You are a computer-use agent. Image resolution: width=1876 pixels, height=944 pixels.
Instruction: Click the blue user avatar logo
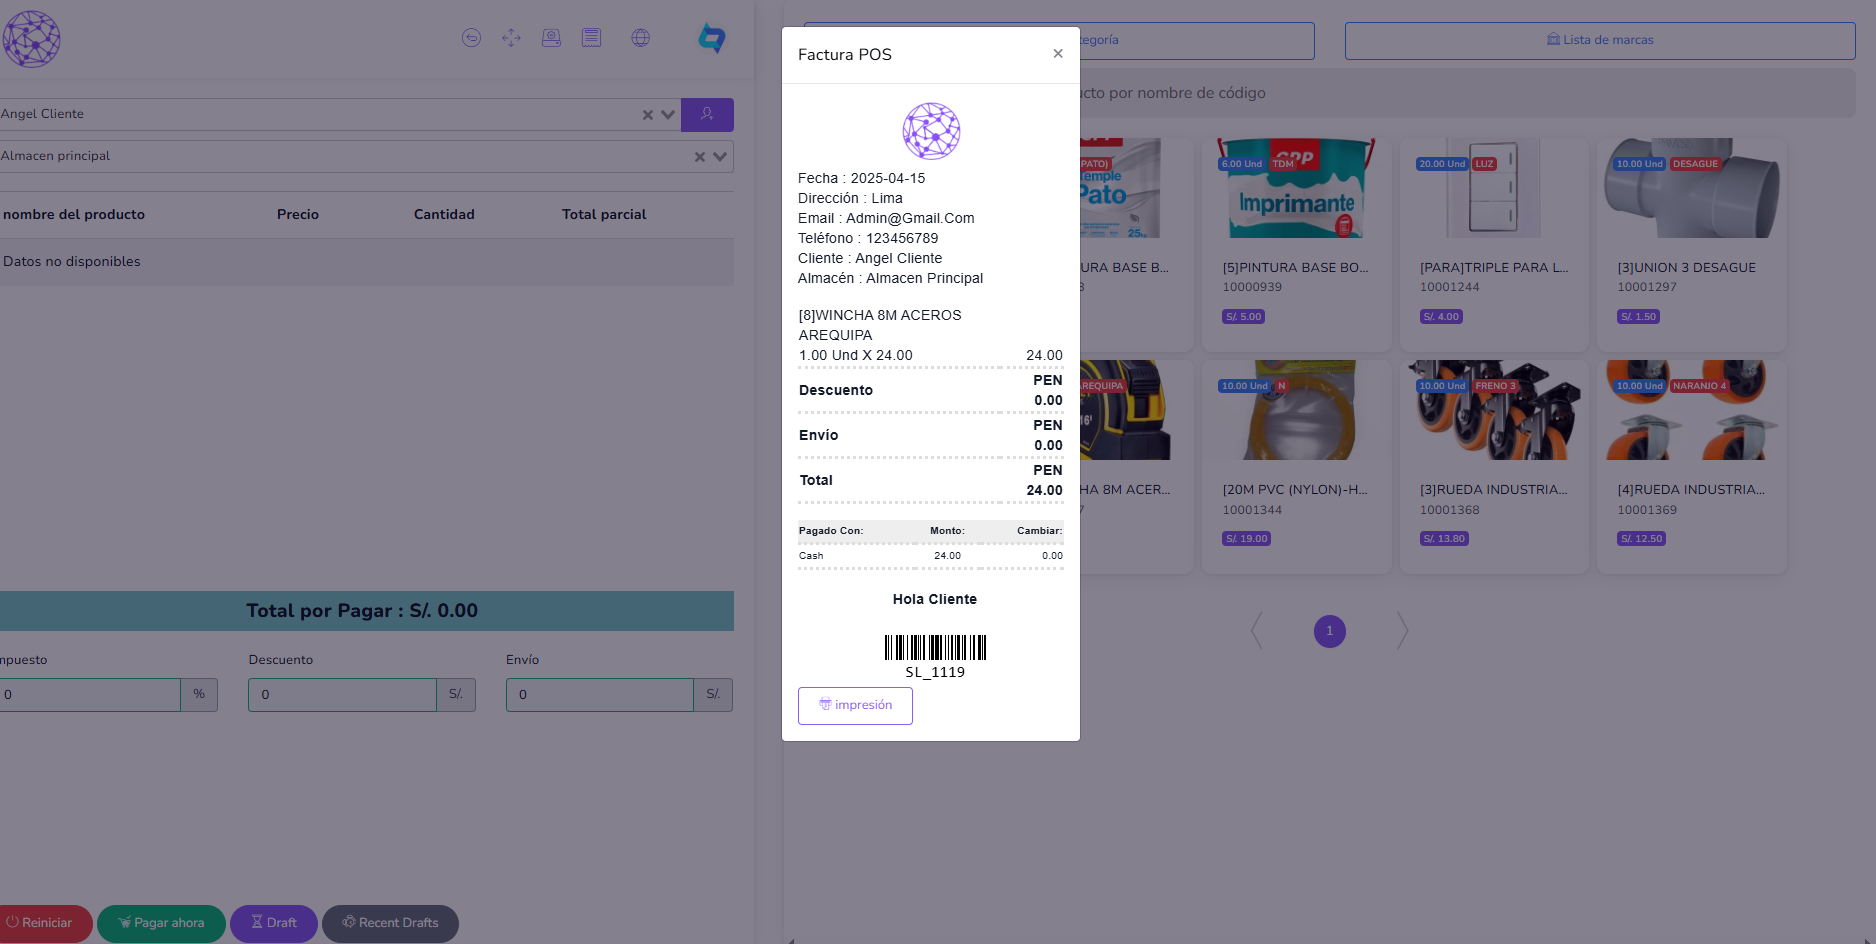[711, 38]
